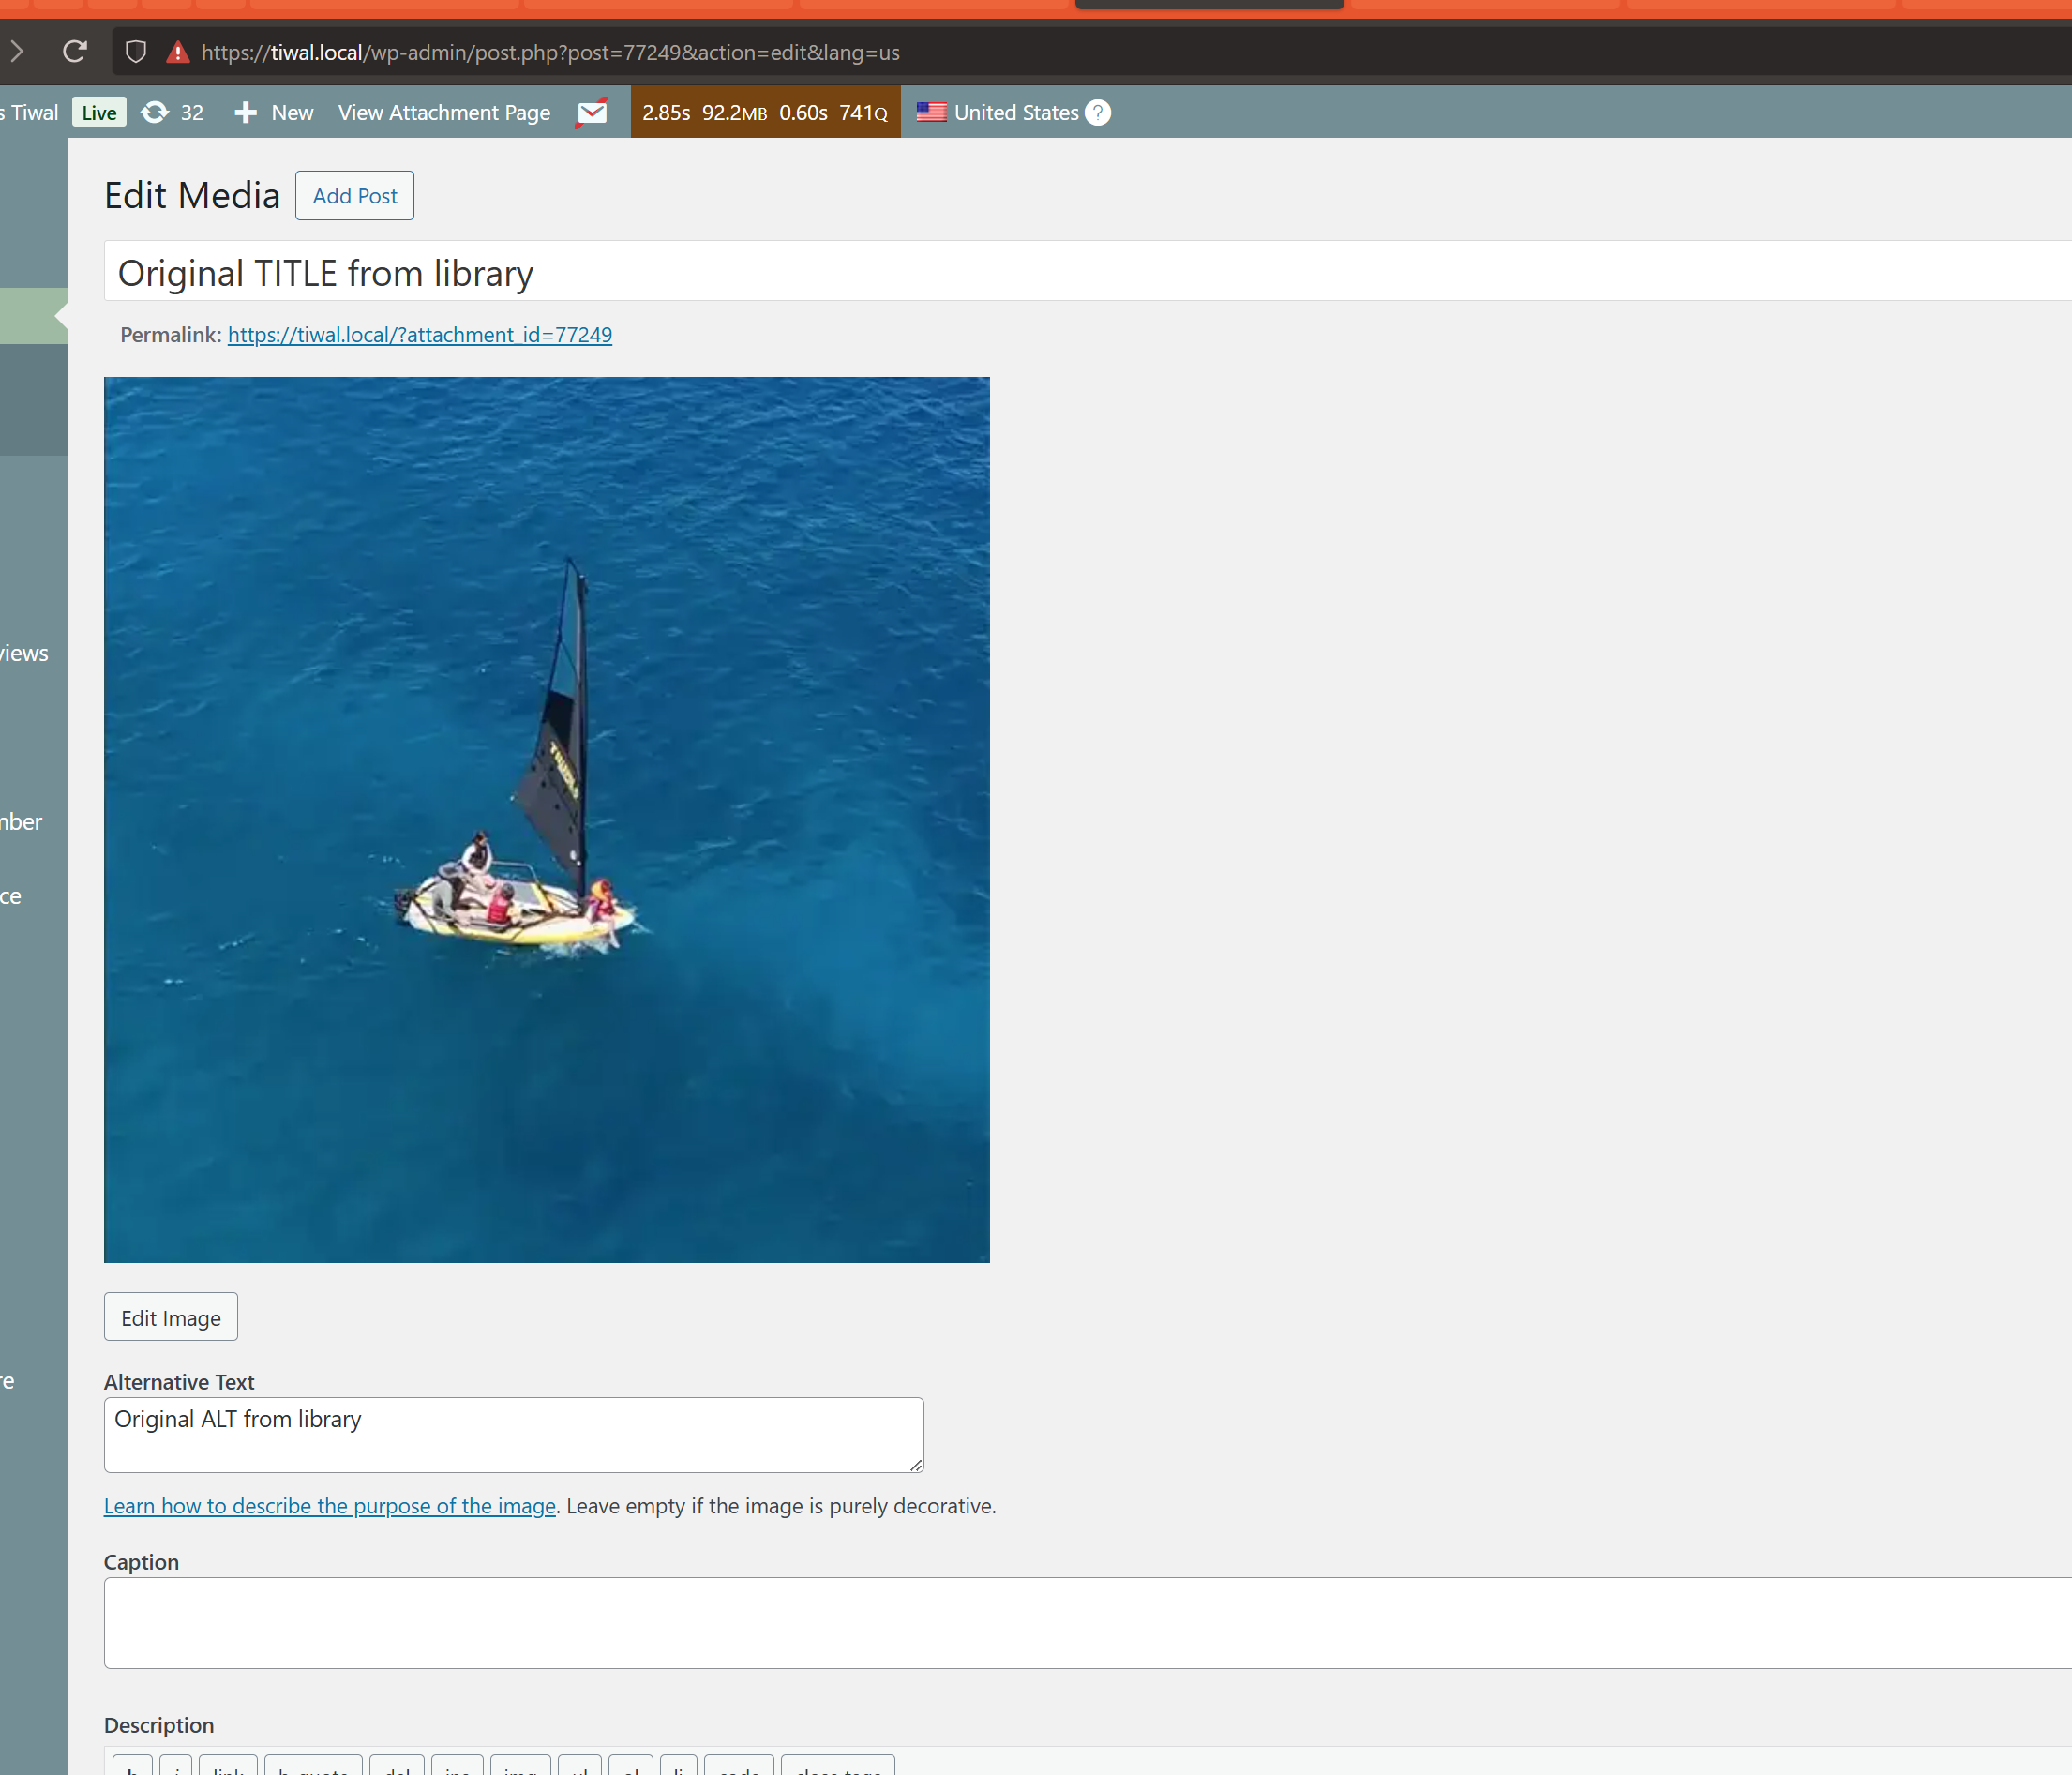Open the attachment permalink URL
This screenshot has height=1775, width=2072.
point(420,335)
